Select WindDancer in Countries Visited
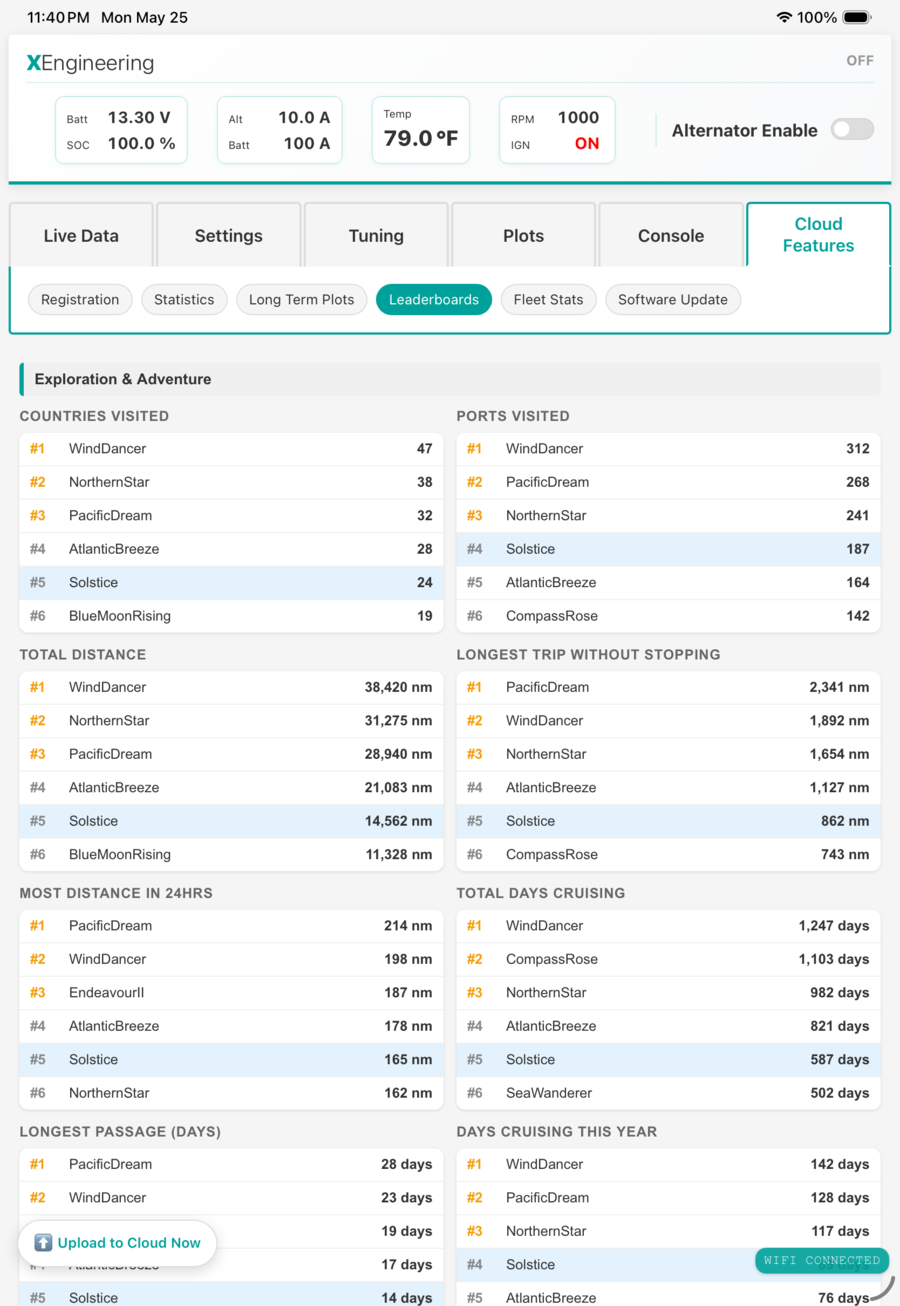This screenshot has height=1306, width=900. 231,449
